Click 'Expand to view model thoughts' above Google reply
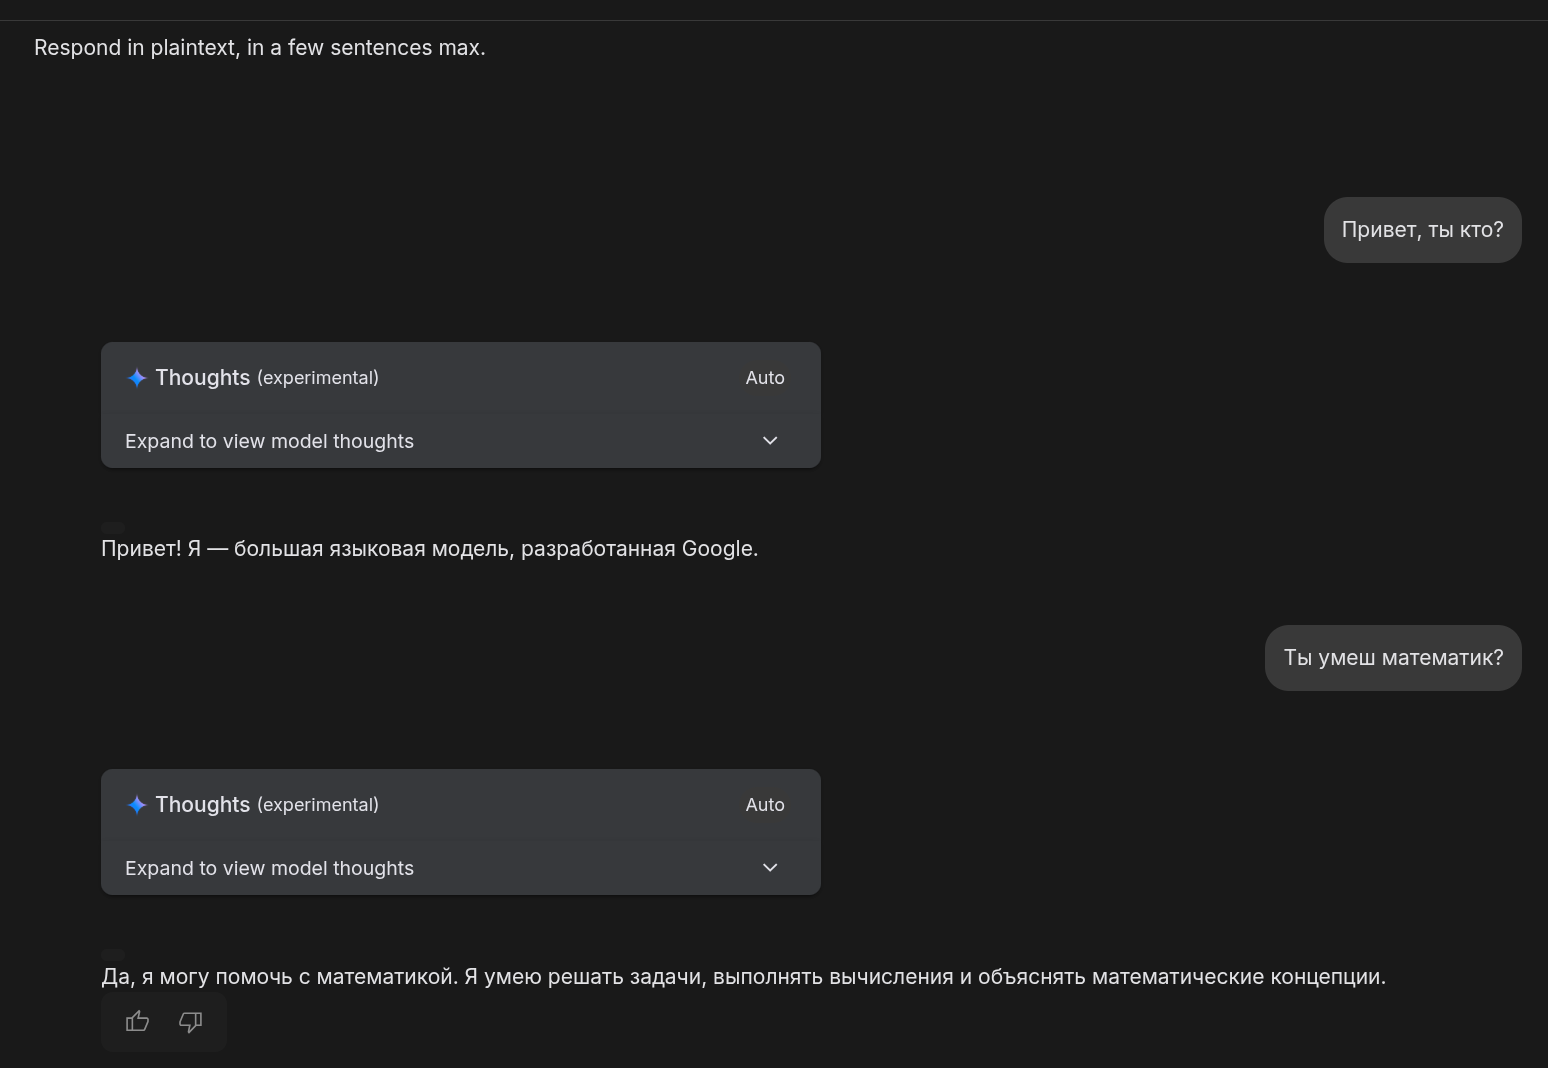Viewport: 1548px width, 1068px height. click(269, 441)
